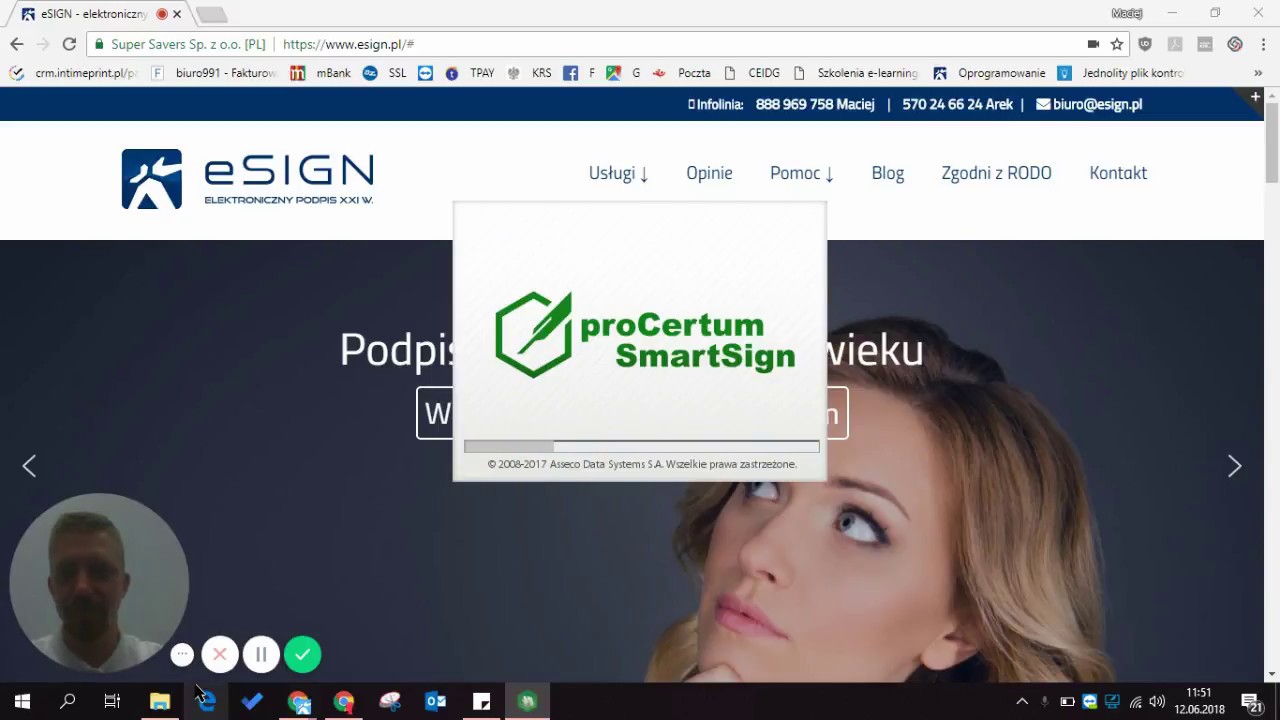This screenshot has height=720, width=1280.
Task: Bookmark this page with the star icon
Action: point(1117,44)
